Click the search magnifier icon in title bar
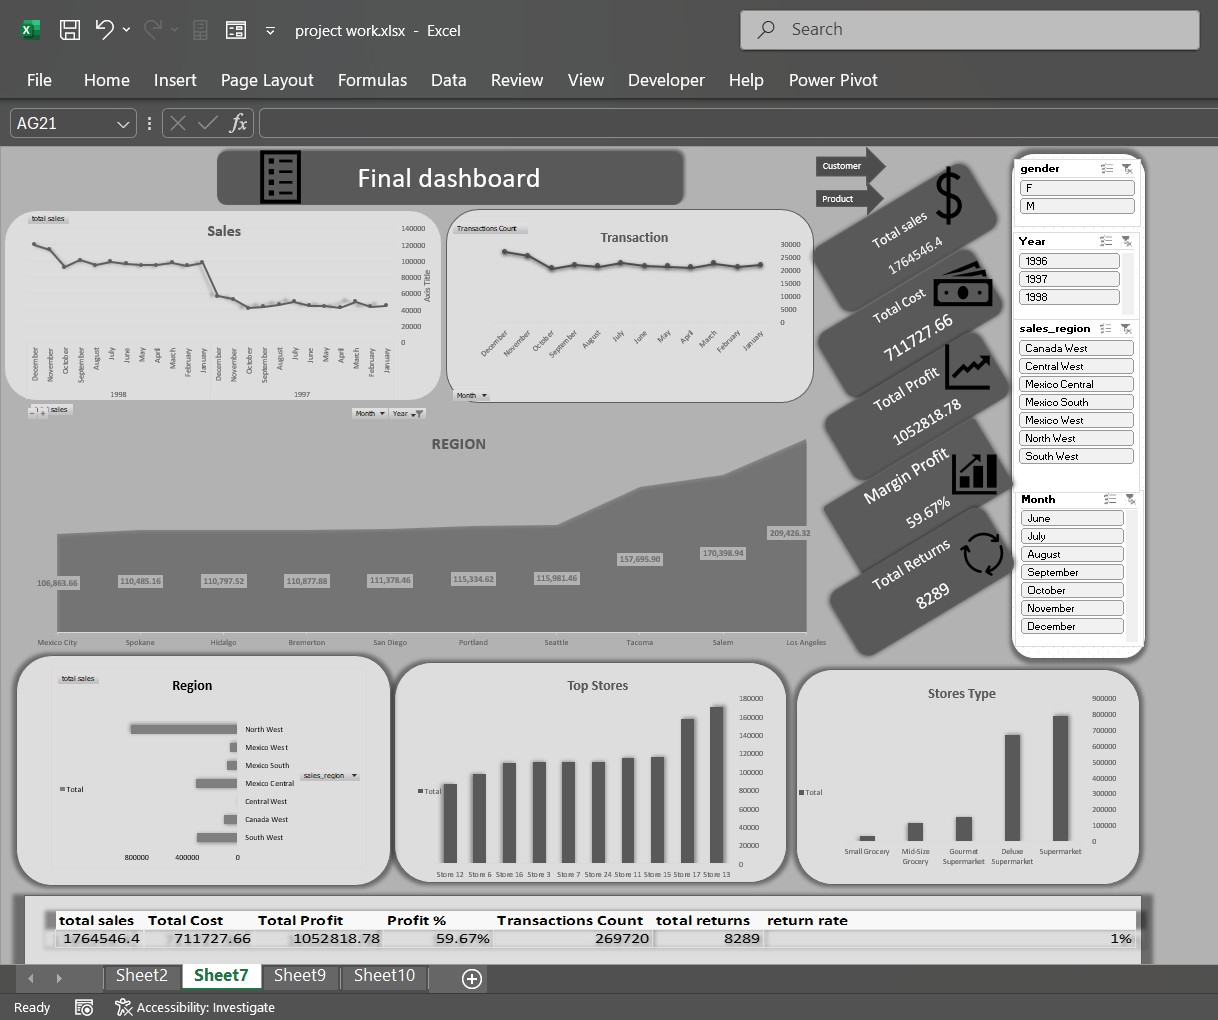This screenshot has width=1218, height=1020. tap(765, 29)
